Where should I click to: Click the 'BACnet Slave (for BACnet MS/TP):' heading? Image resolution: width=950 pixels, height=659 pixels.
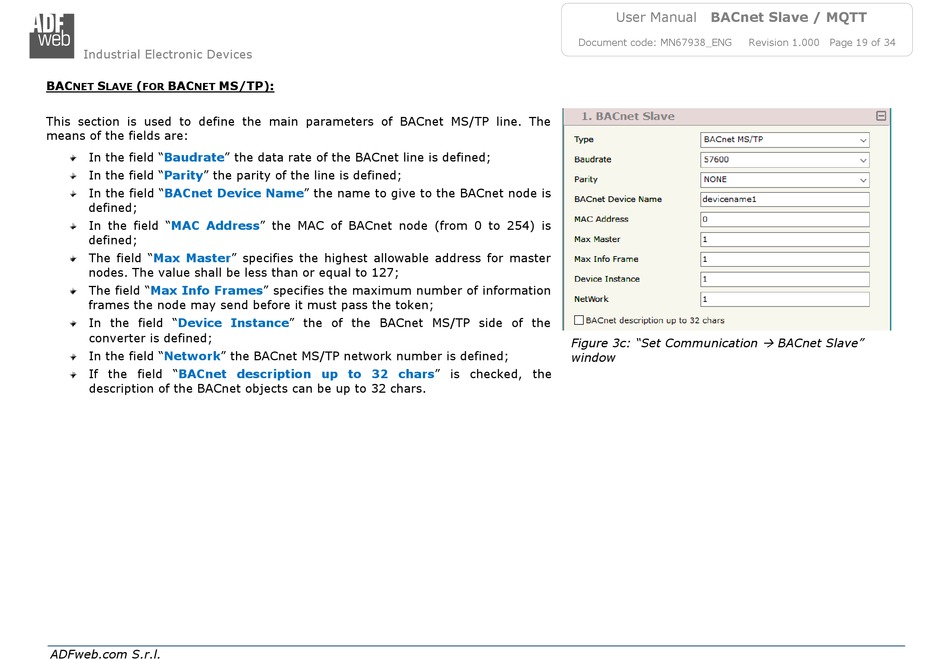pyautogui.click(x=160, y=86)
